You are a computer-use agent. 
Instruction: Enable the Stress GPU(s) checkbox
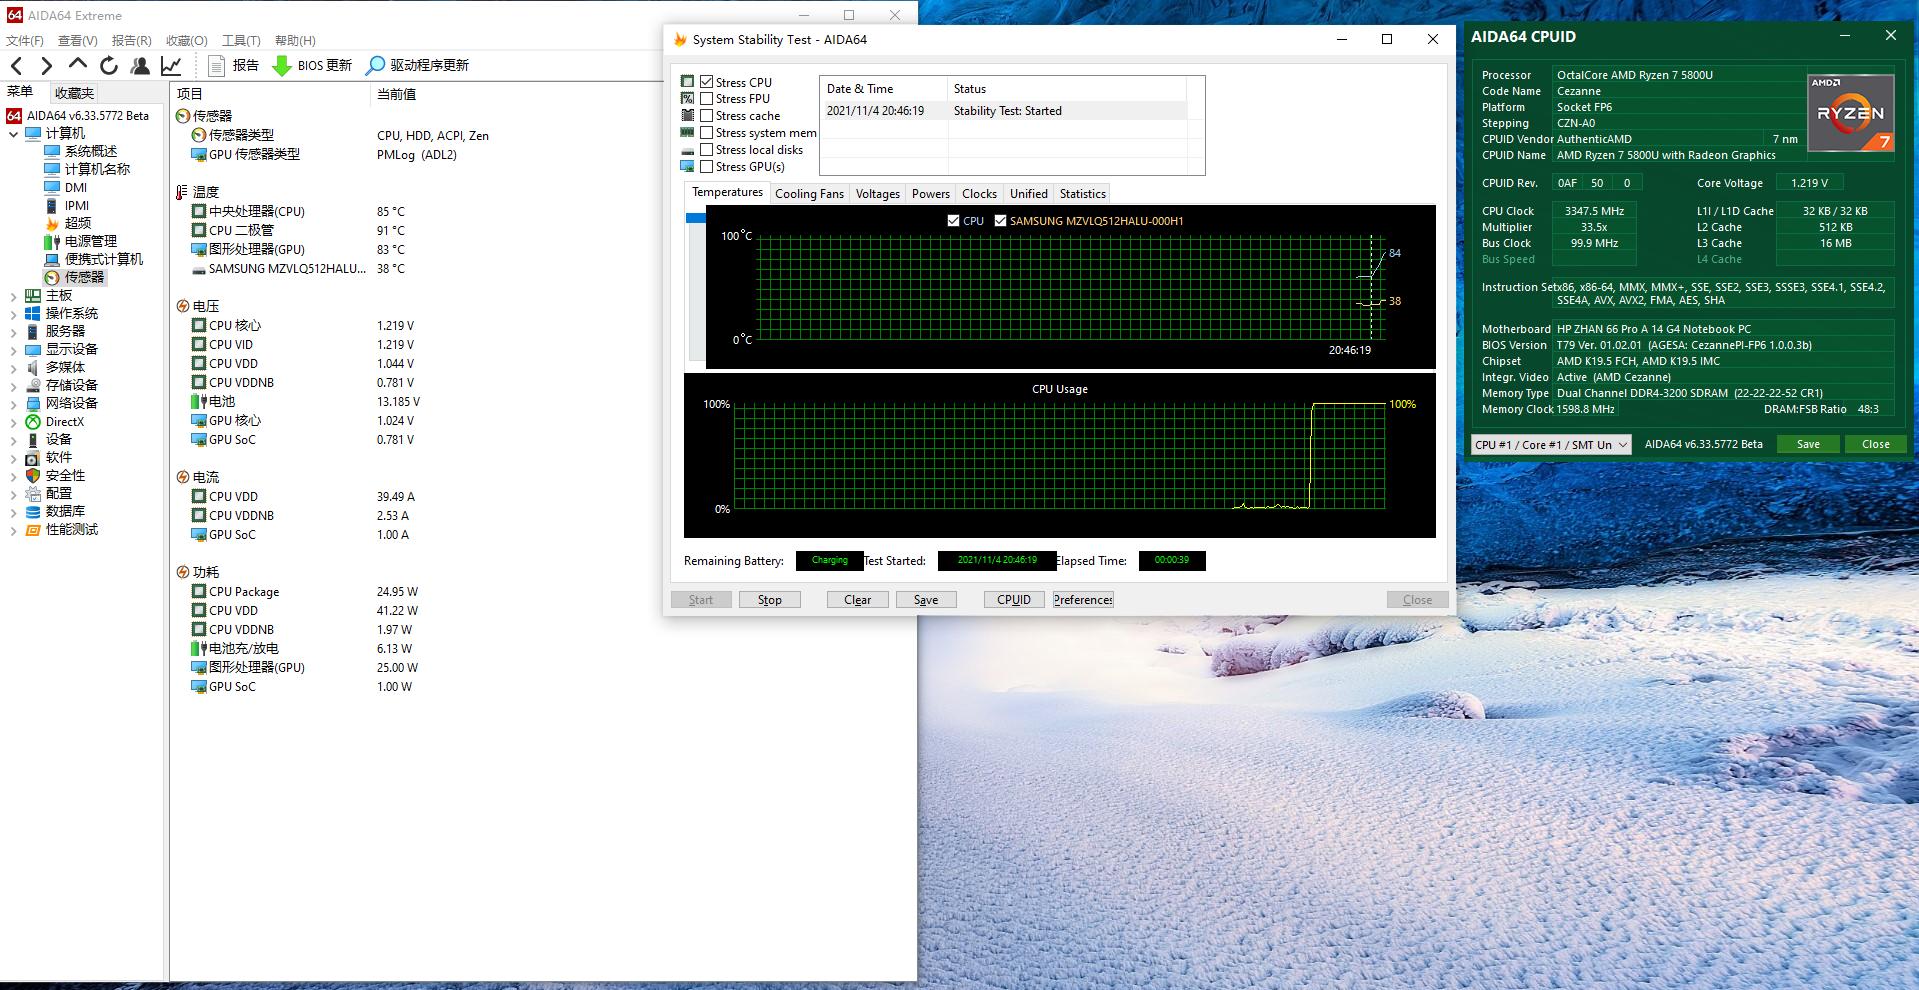click(707, 167)
